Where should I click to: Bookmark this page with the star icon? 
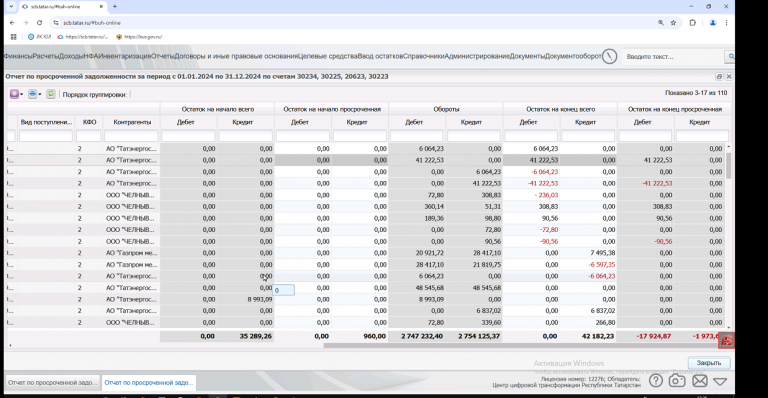tap(673, 23)
